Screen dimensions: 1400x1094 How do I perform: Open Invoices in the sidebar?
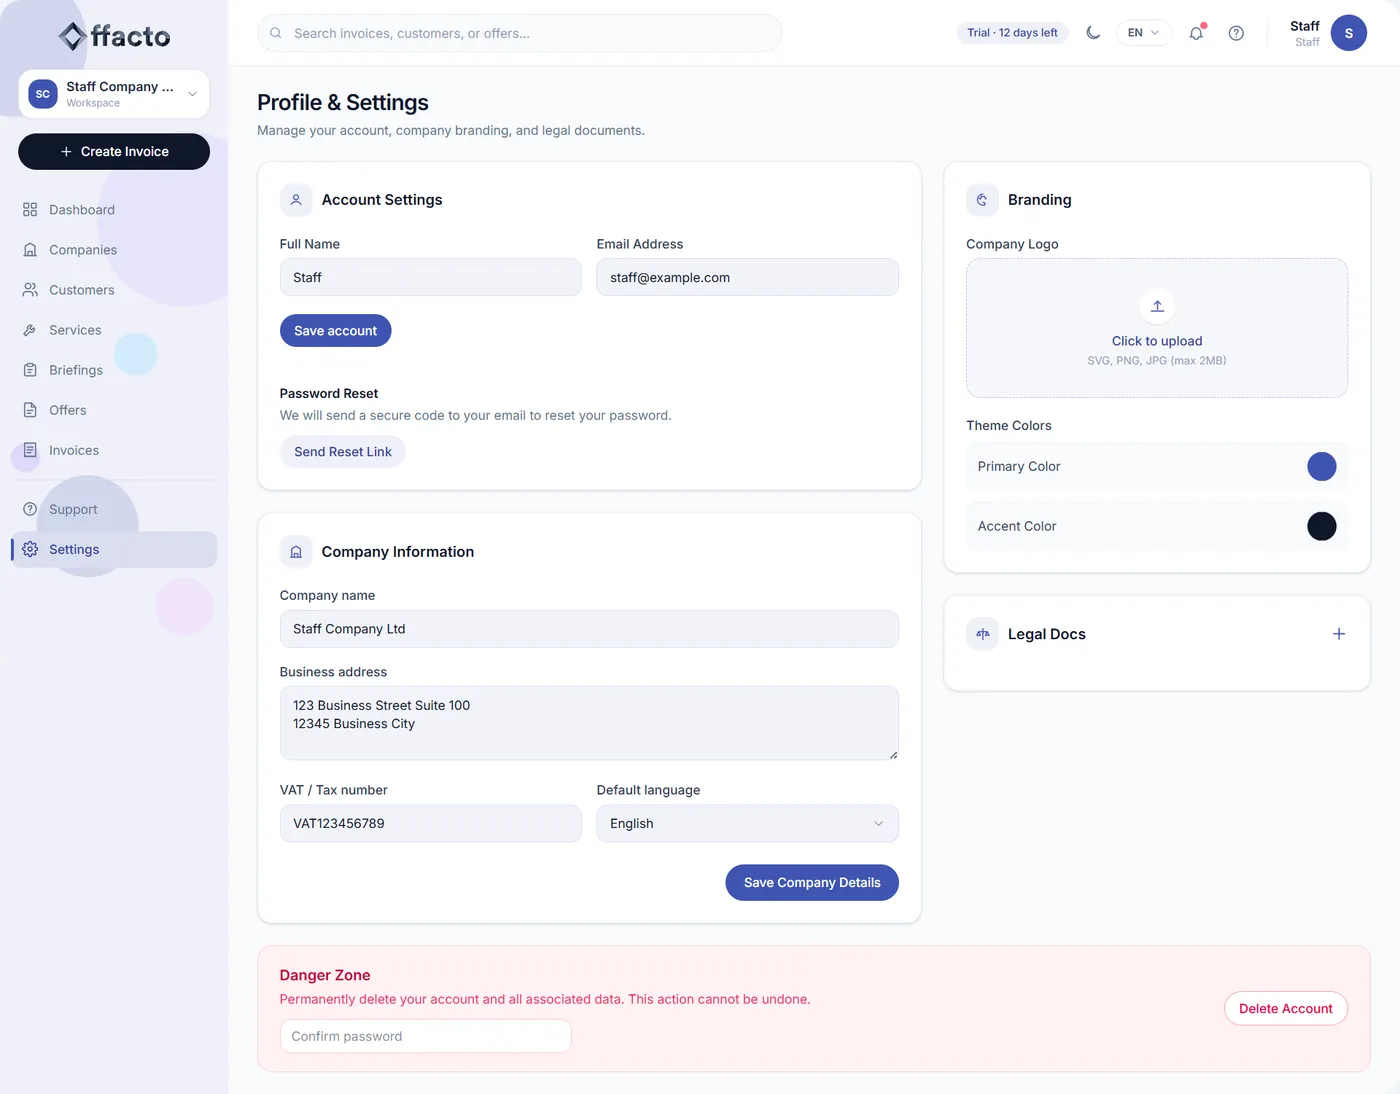pos(114,450)
